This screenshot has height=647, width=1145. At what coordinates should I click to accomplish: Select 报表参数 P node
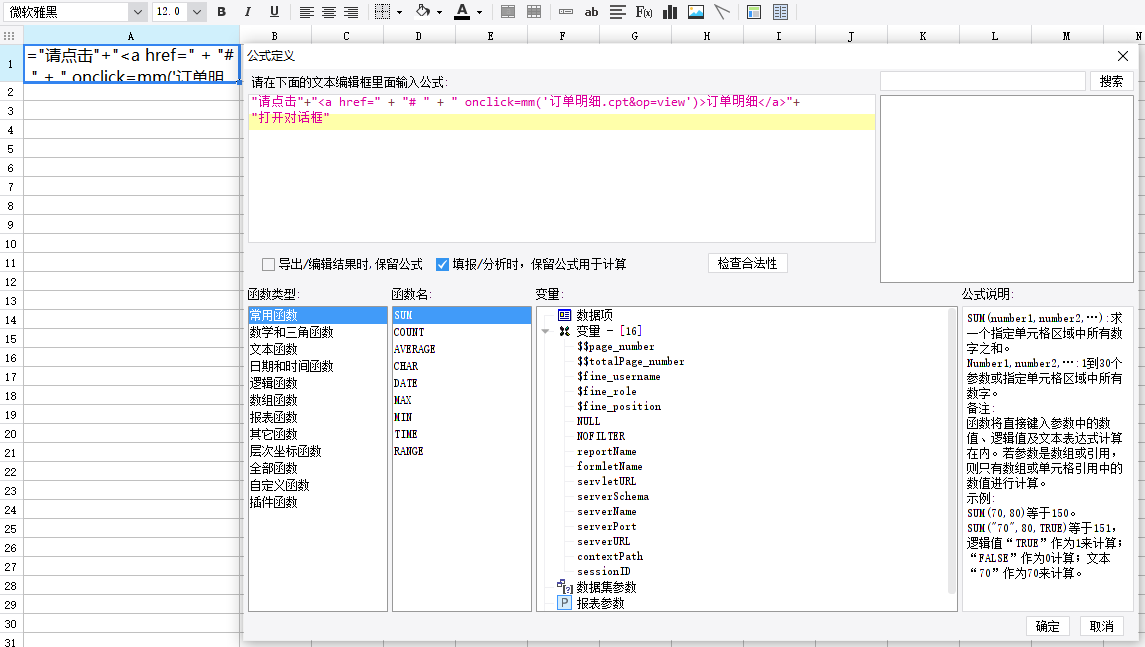[x=600, y=603]
